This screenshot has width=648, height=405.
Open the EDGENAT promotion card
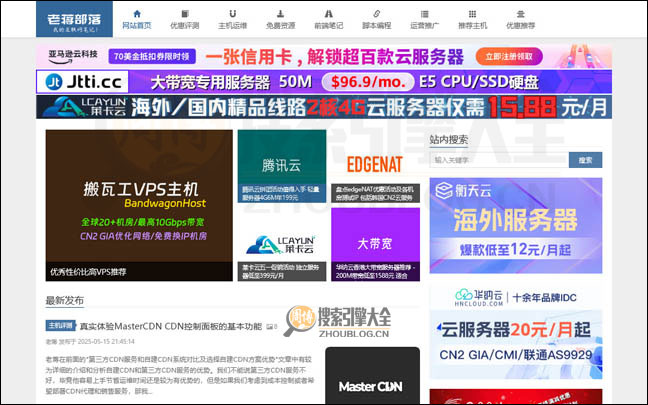point(375,166)
